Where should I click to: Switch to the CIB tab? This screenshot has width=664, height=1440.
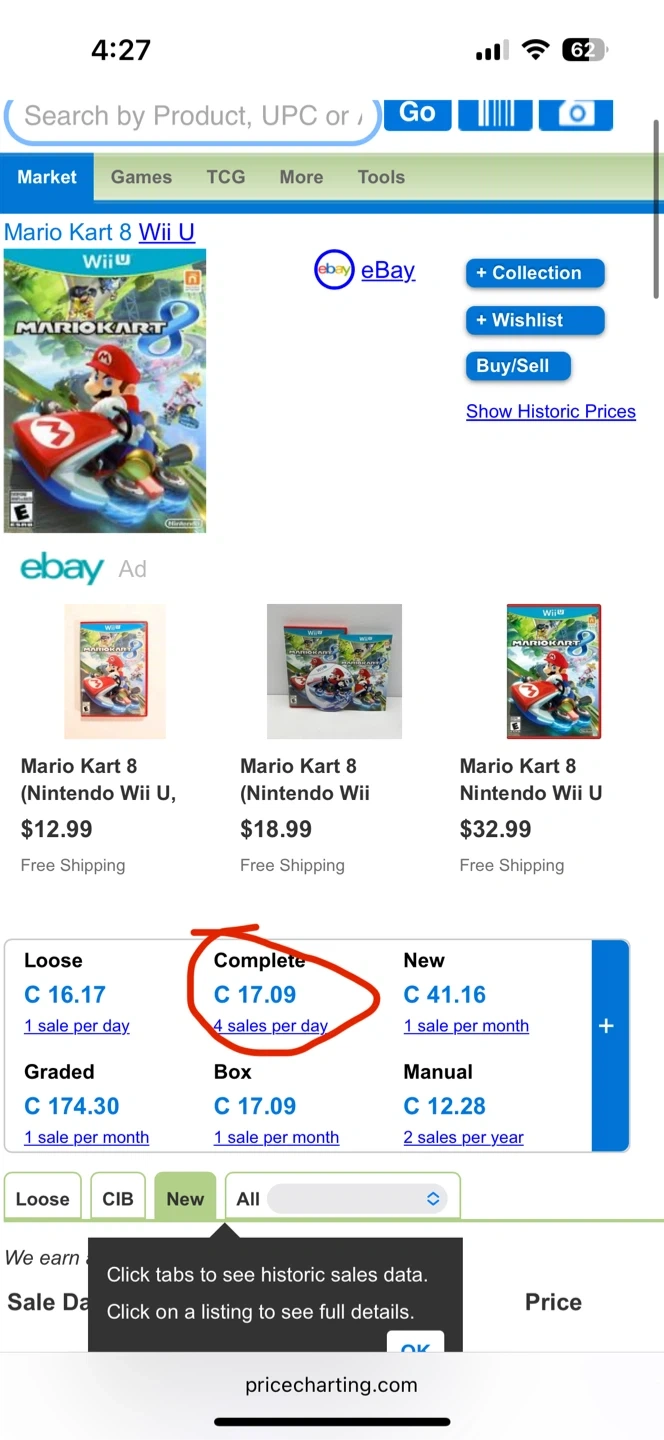pos(118,1198)
